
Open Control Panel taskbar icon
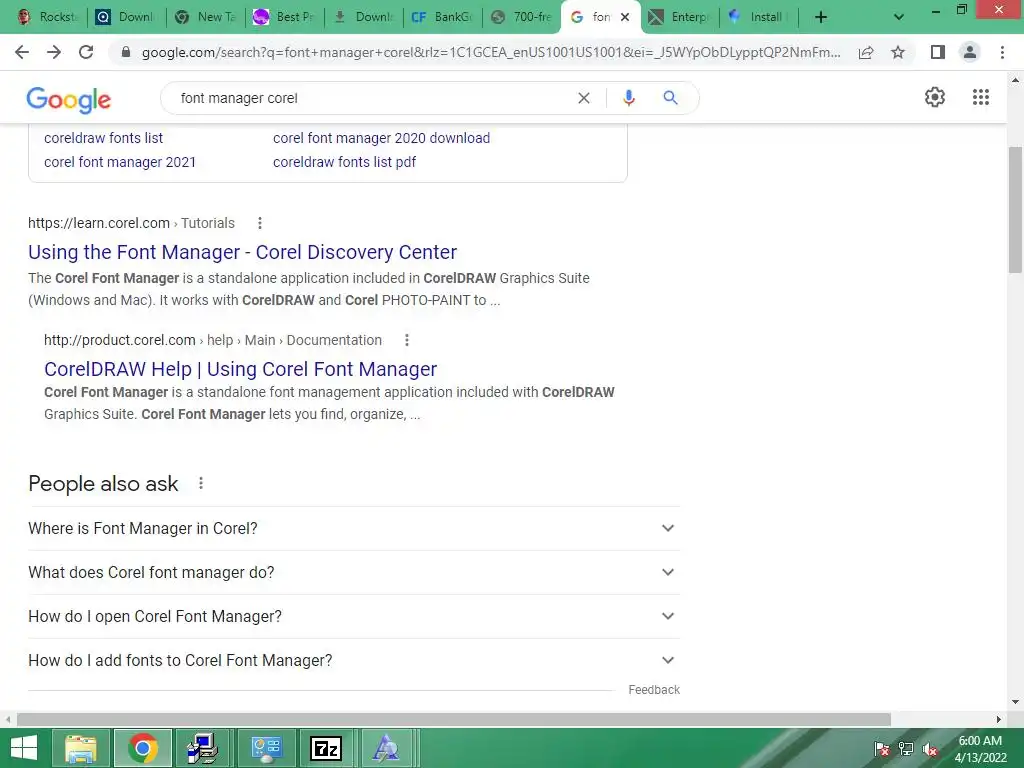[266, 748]
